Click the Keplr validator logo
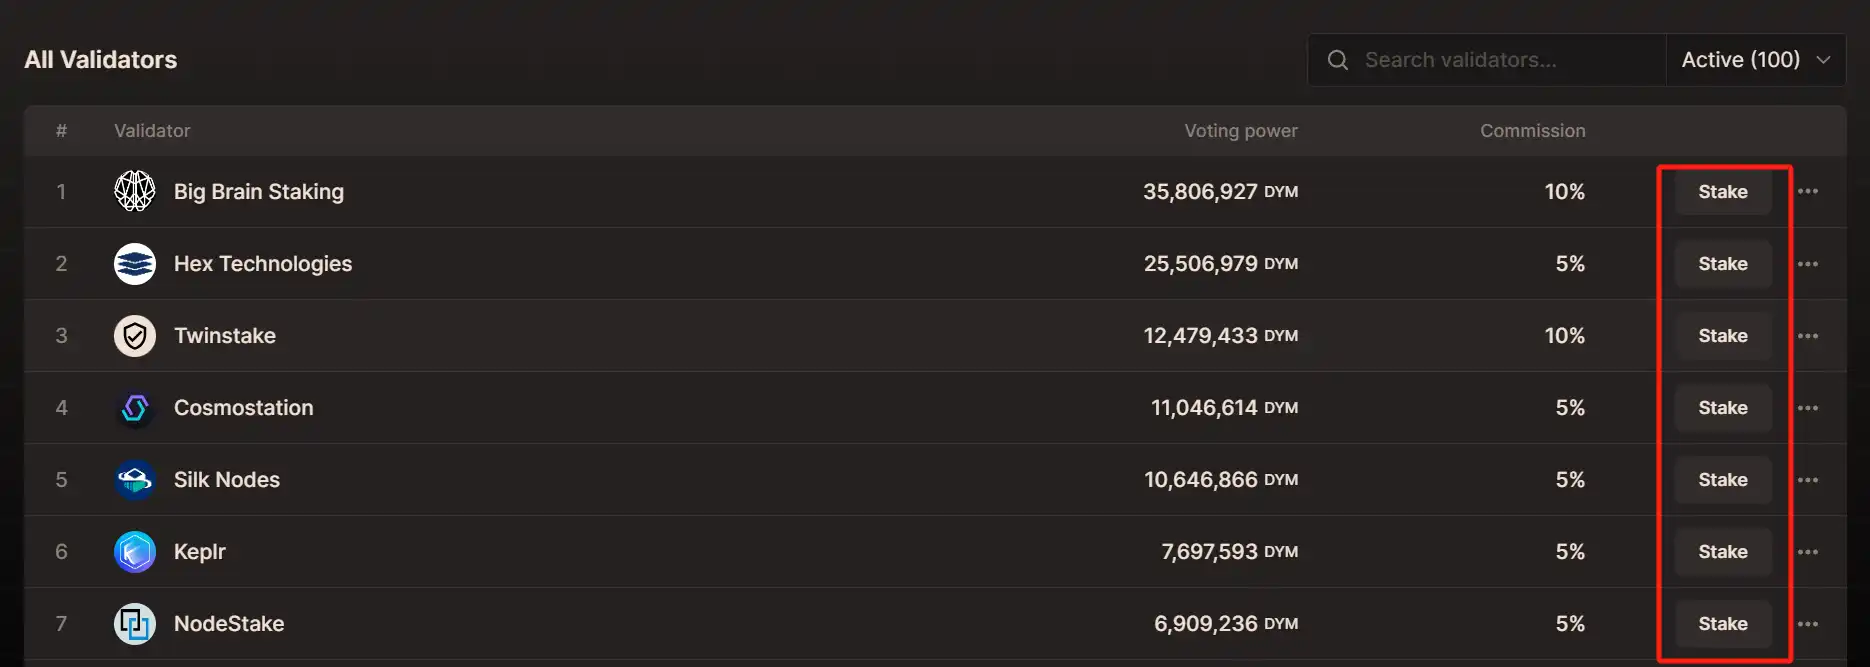 pyautogui.click(x=135, y=552)
